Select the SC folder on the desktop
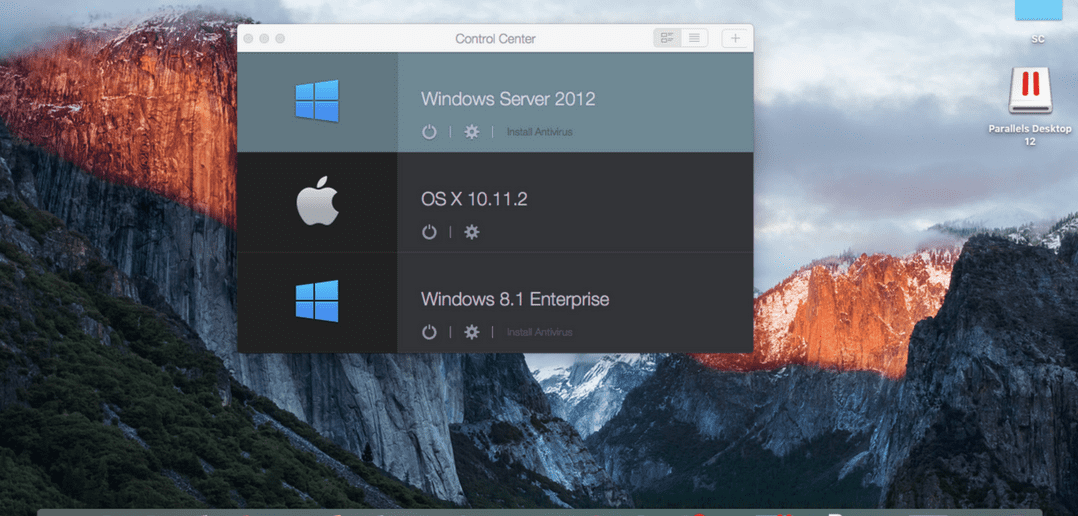1078x516 pixels. (x=1038, y=10)
